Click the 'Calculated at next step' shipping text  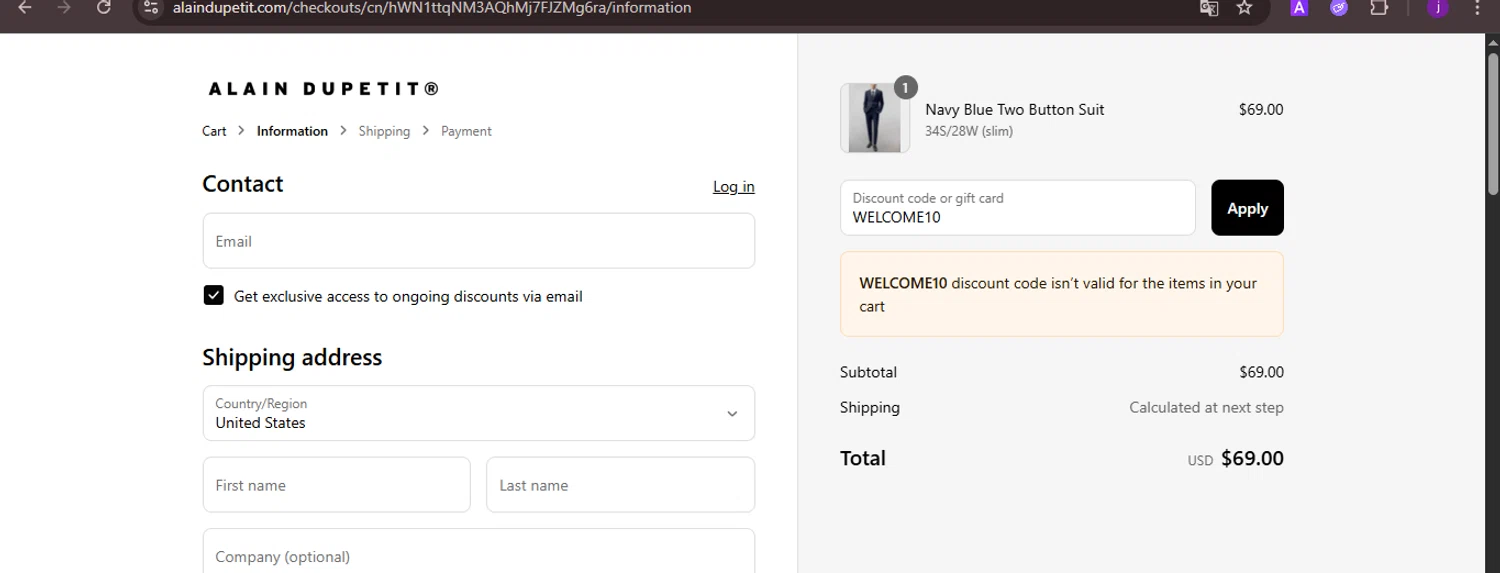coord(1206,407)
